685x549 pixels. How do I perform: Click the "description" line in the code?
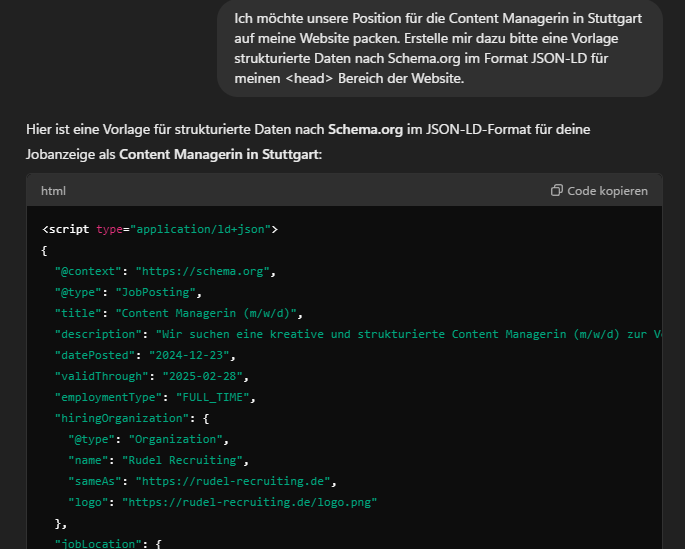point(358,334)
